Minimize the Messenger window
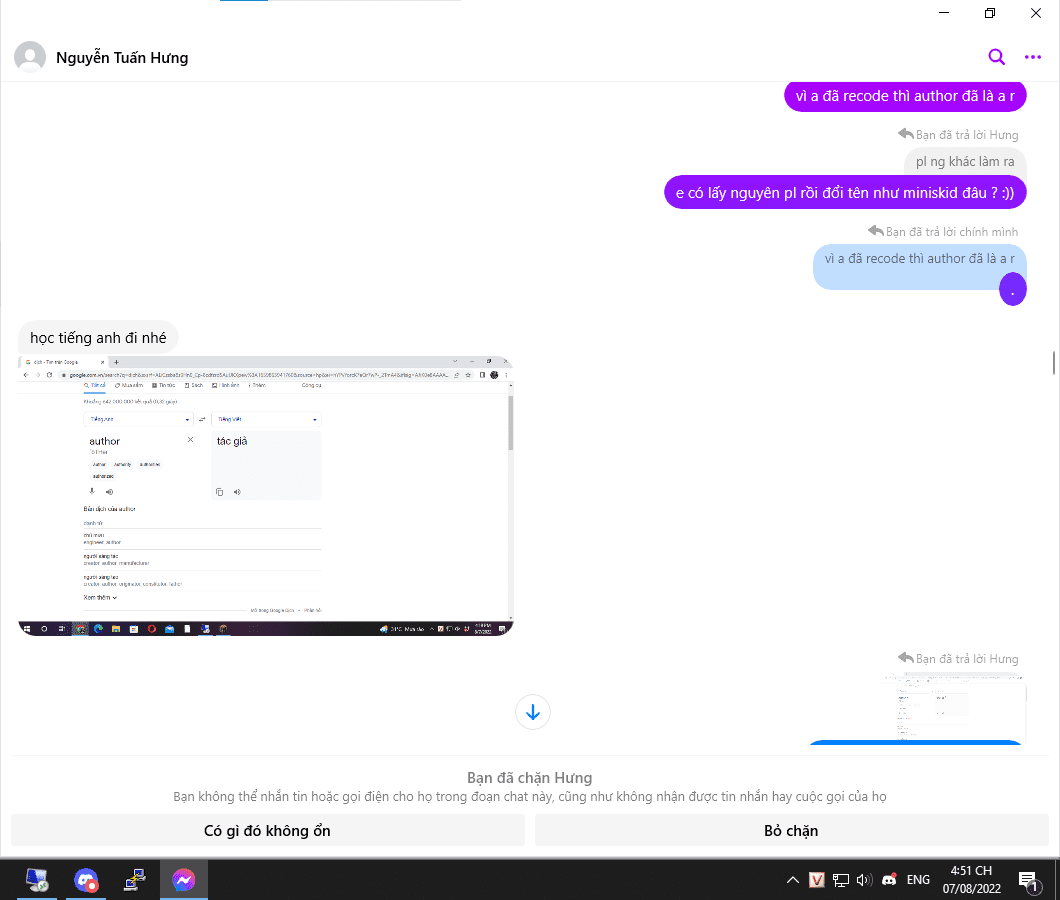Screen dimensions: 1060x900 (x=944, y=13)
